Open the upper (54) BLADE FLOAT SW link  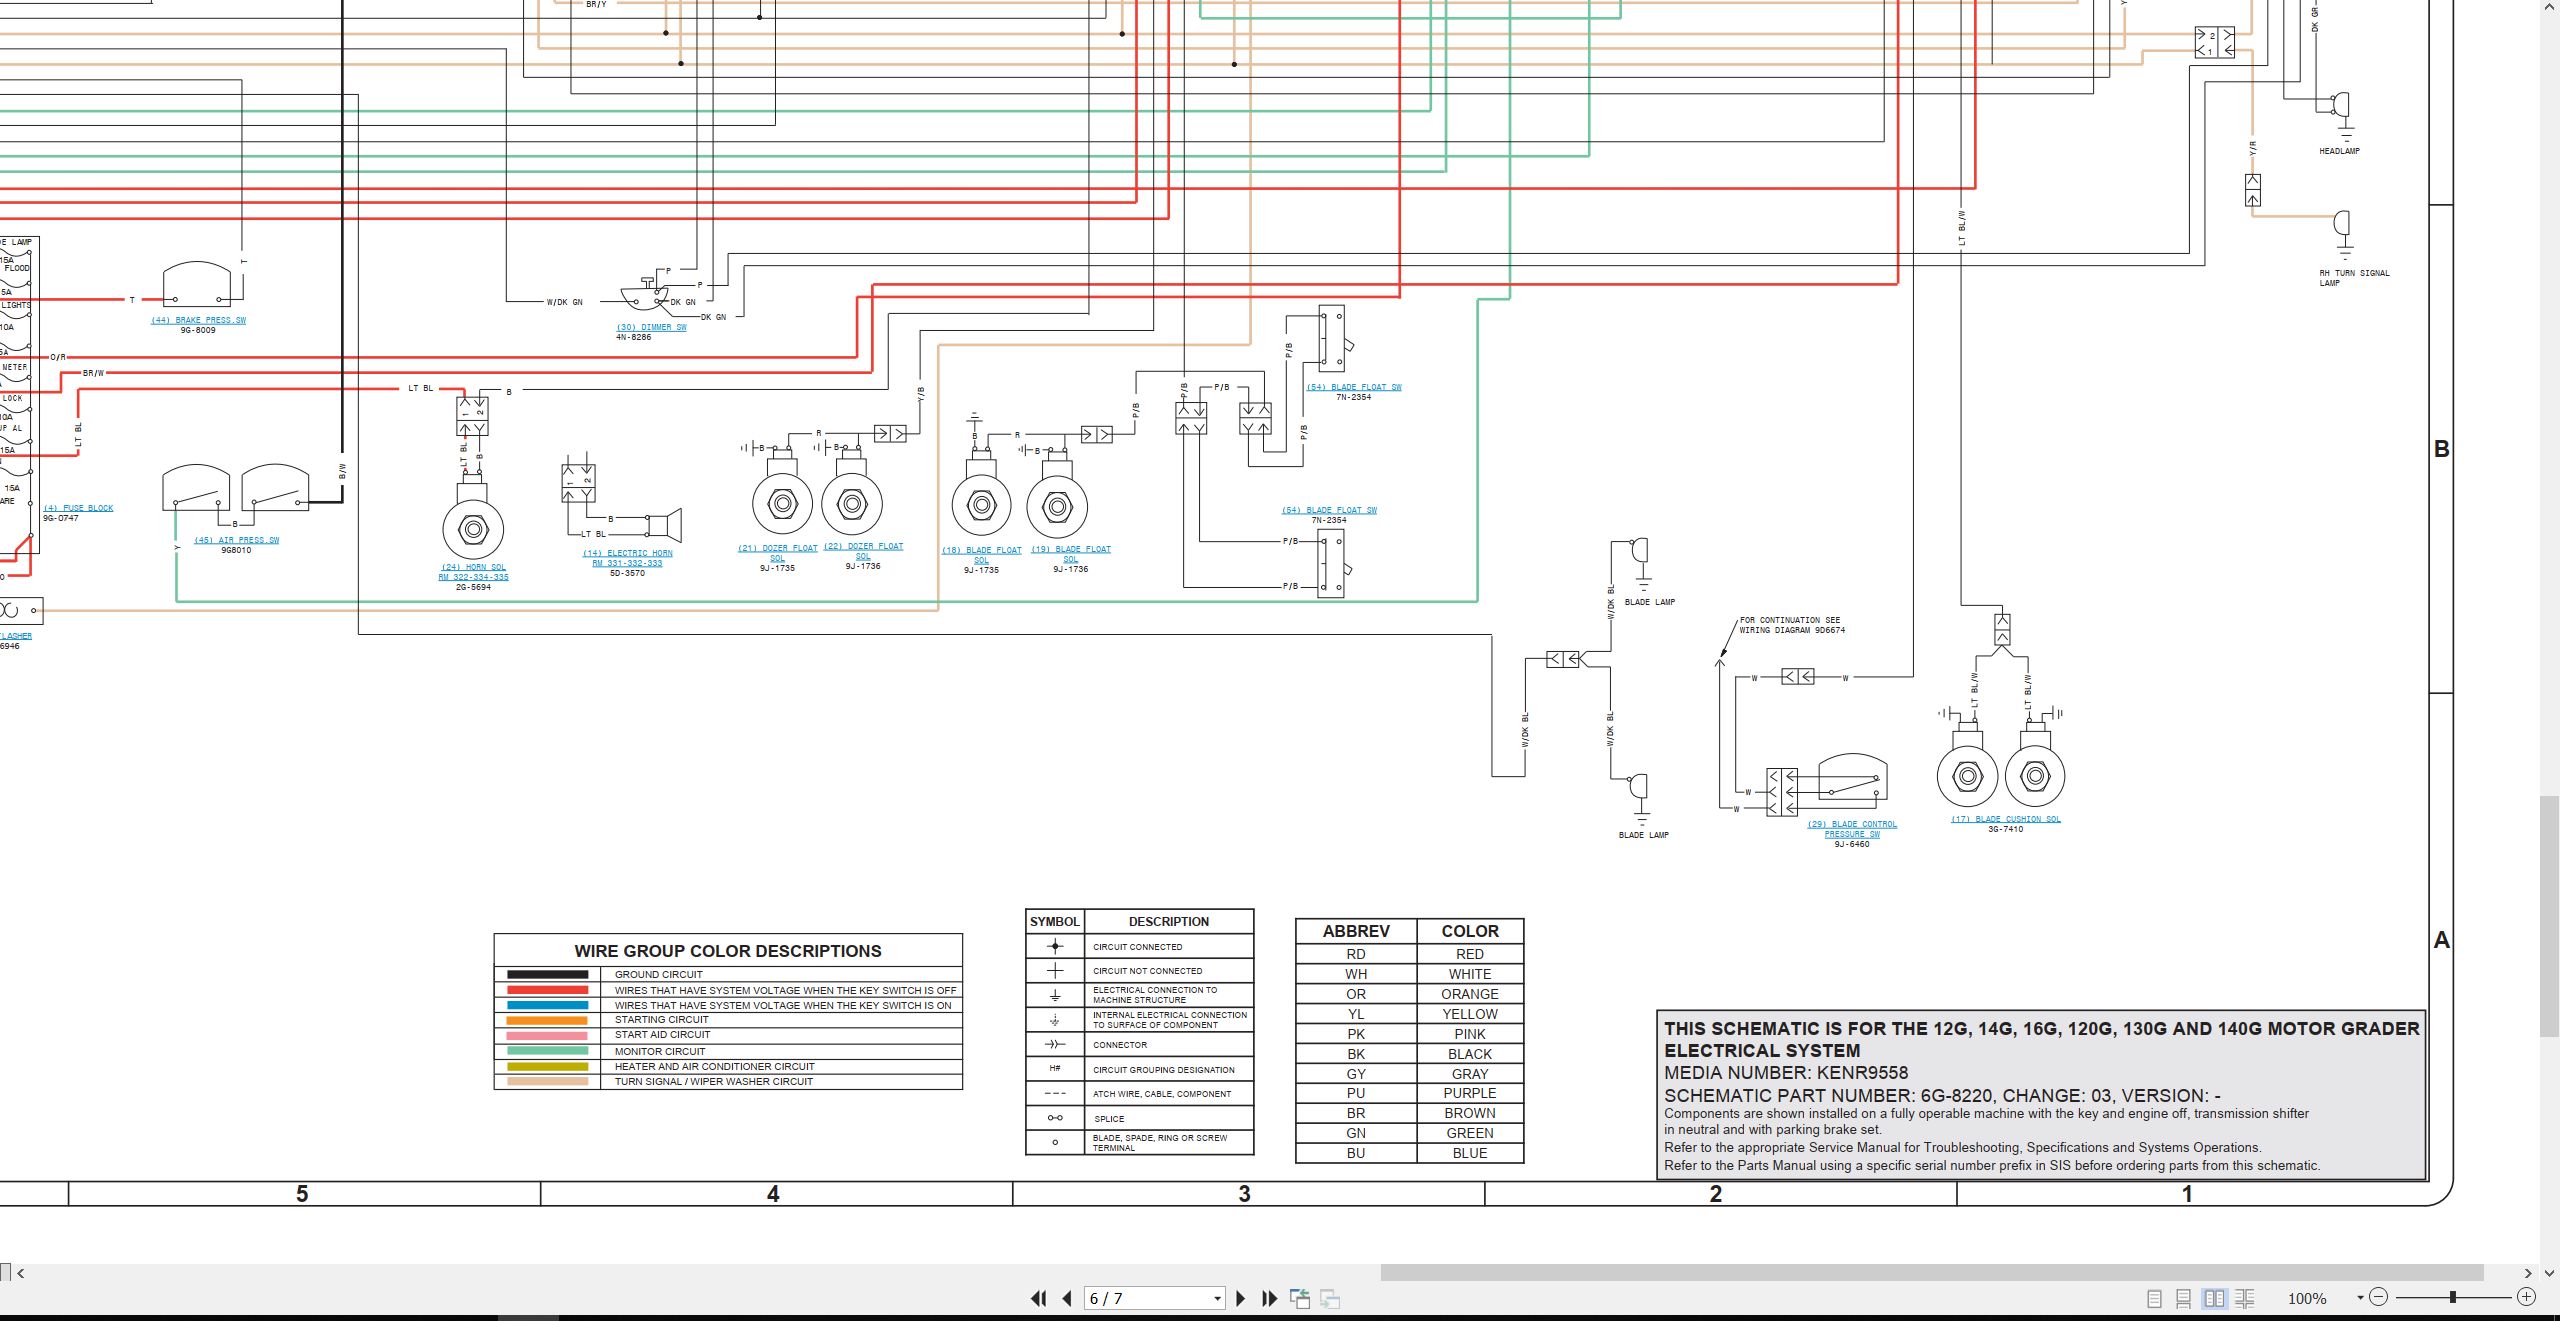(1354, 387)
